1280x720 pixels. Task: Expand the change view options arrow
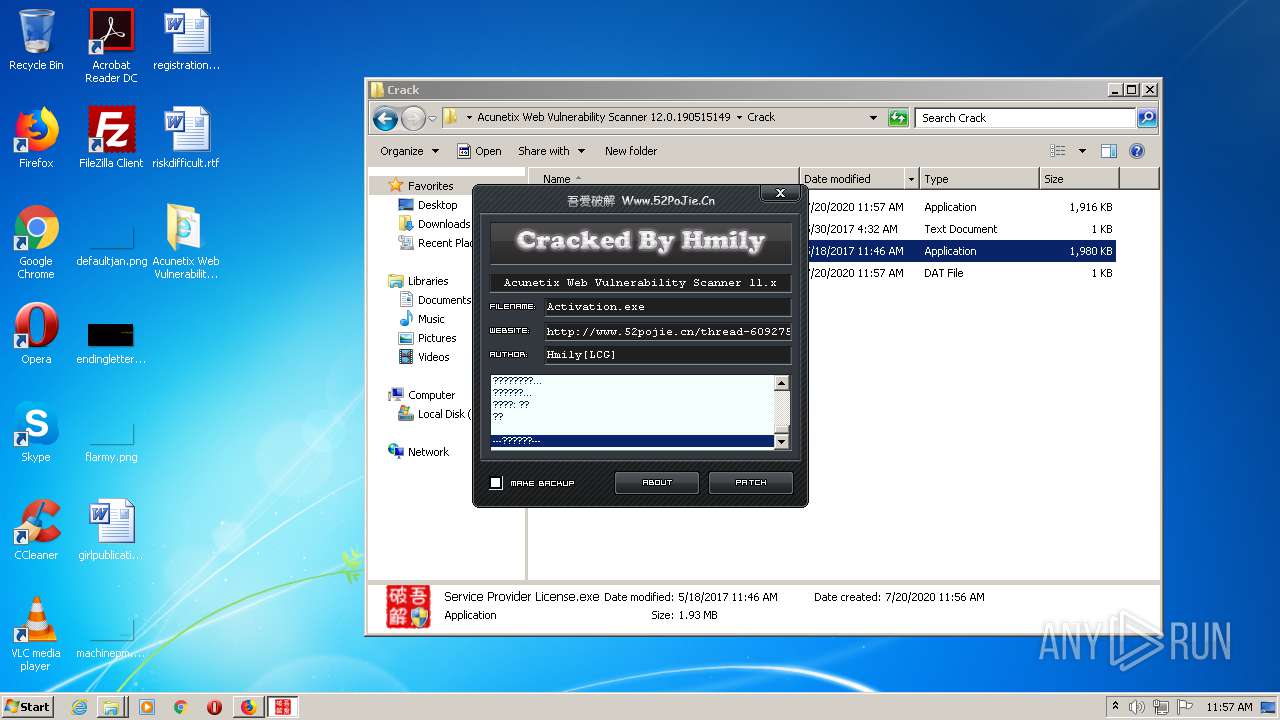[x=1082, y=151]
